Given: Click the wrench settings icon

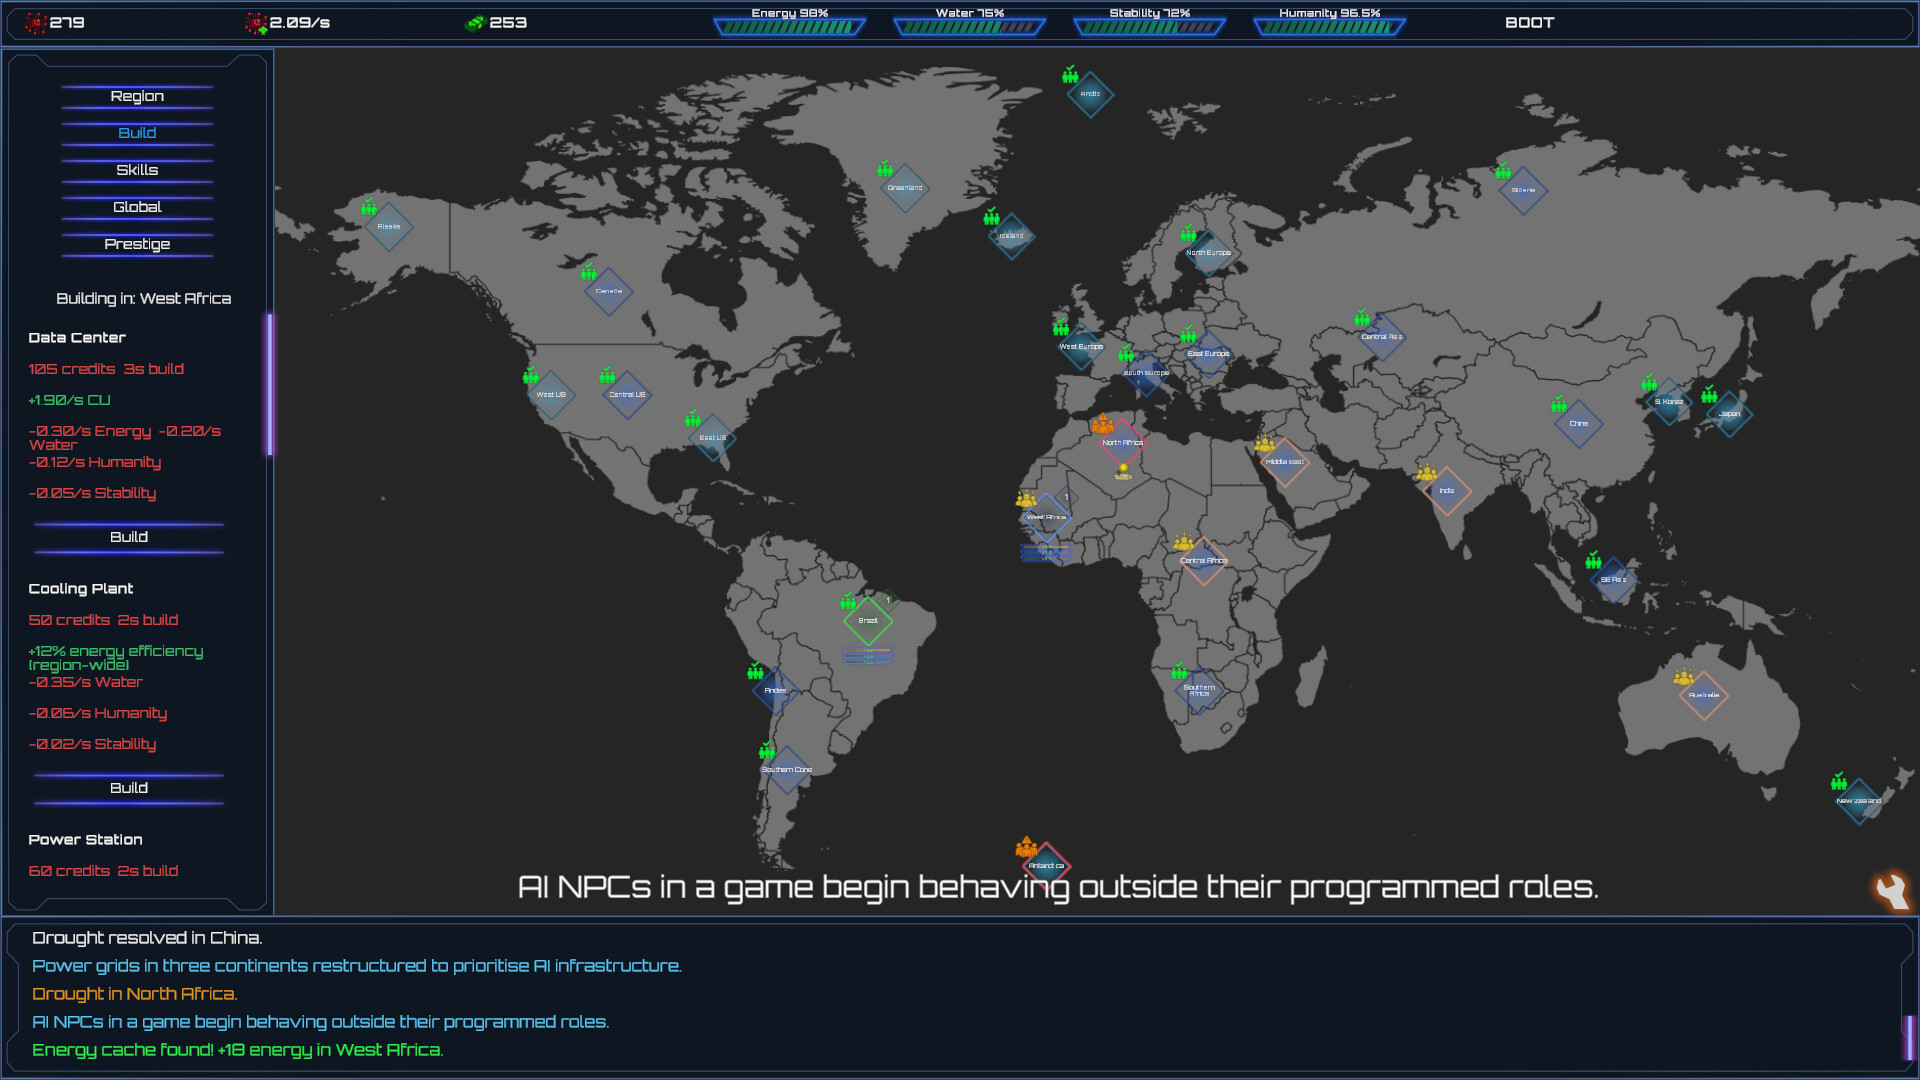Looking at the screenshot, I should tap(1891, 890).
